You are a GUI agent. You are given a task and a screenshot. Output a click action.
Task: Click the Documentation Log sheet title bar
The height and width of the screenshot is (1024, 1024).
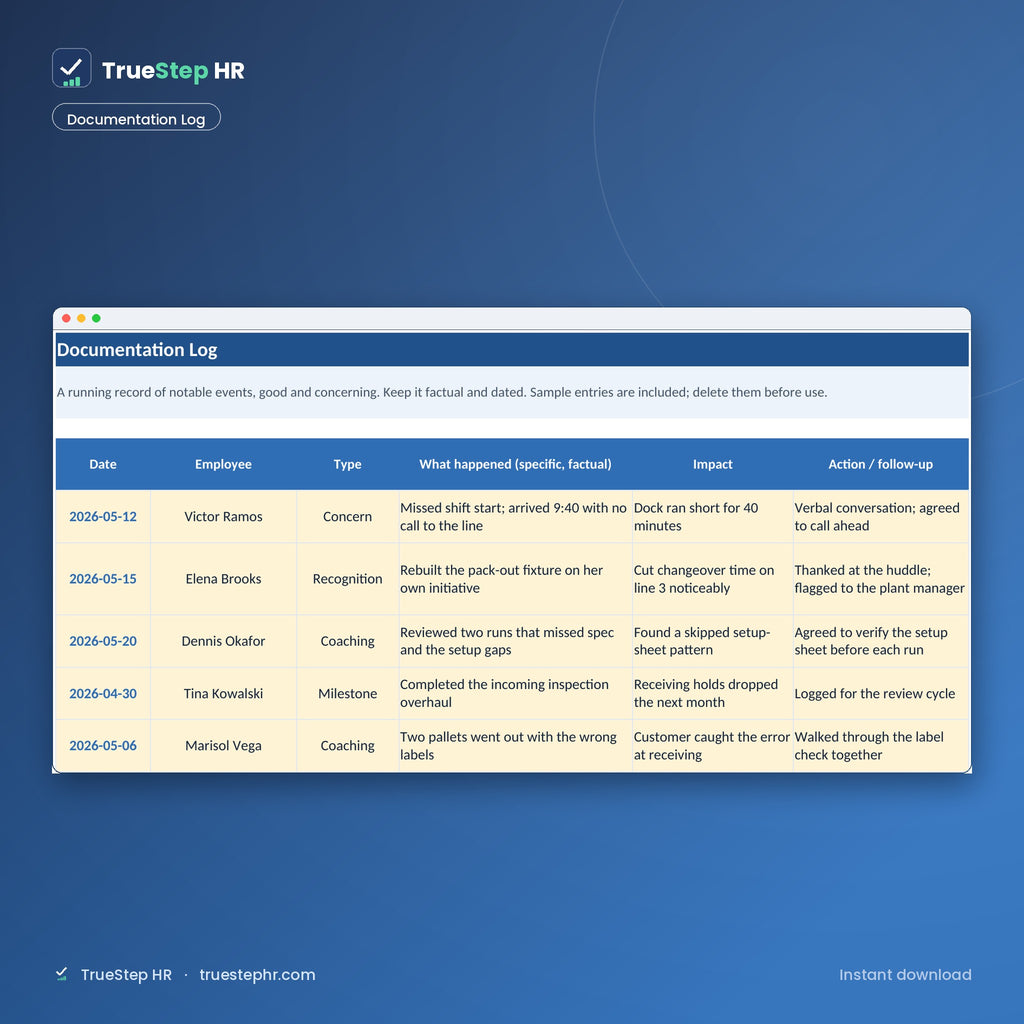(x=512, y=350)
